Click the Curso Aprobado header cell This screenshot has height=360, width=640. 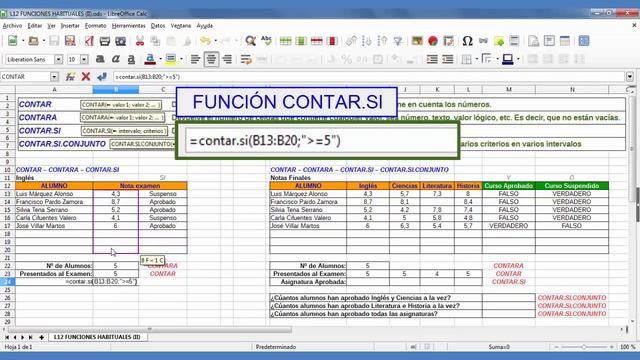(509, 186)
